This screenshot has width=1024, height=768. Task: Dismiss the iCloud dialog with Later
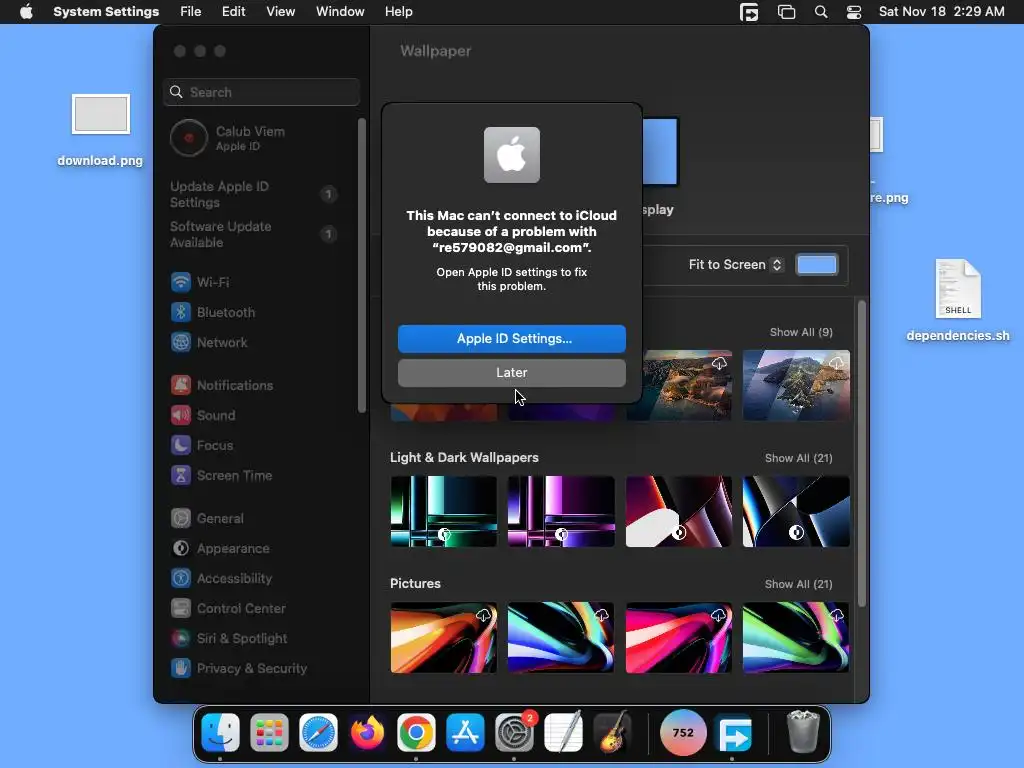511,372
